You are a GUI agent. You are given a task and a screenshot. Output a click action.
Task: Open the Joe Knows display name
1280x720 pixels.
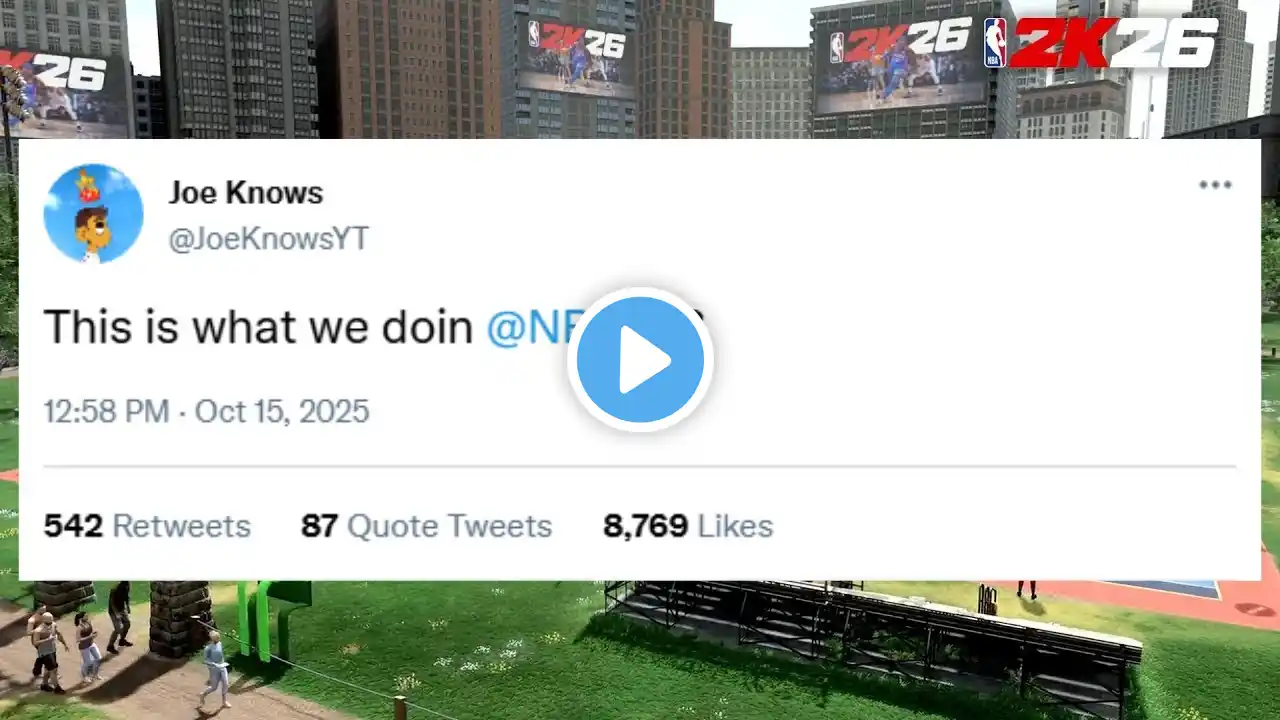(246, 193)
